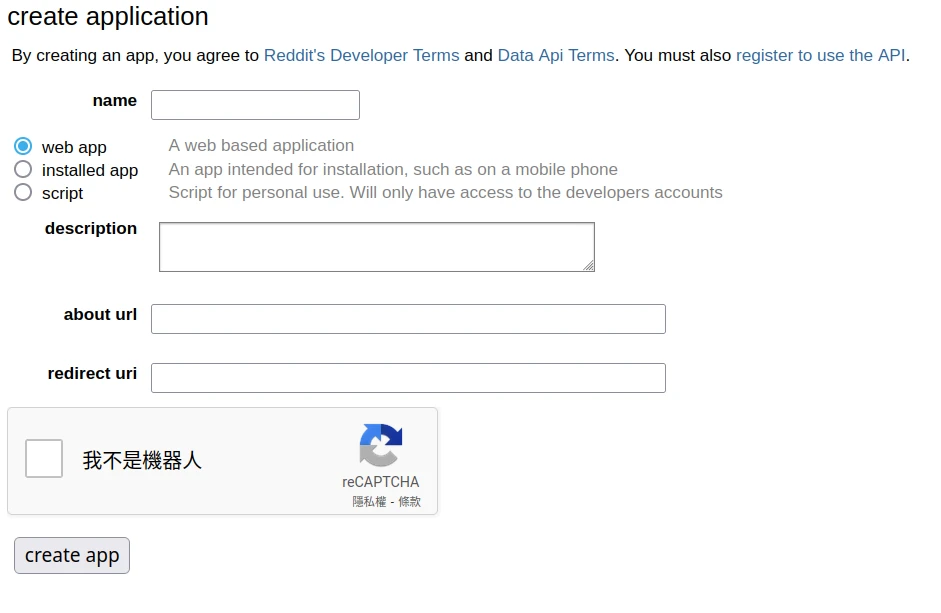Click the bold name field label
The height and width of the screenshot is (613, 941).
click(x=114, y=101)
